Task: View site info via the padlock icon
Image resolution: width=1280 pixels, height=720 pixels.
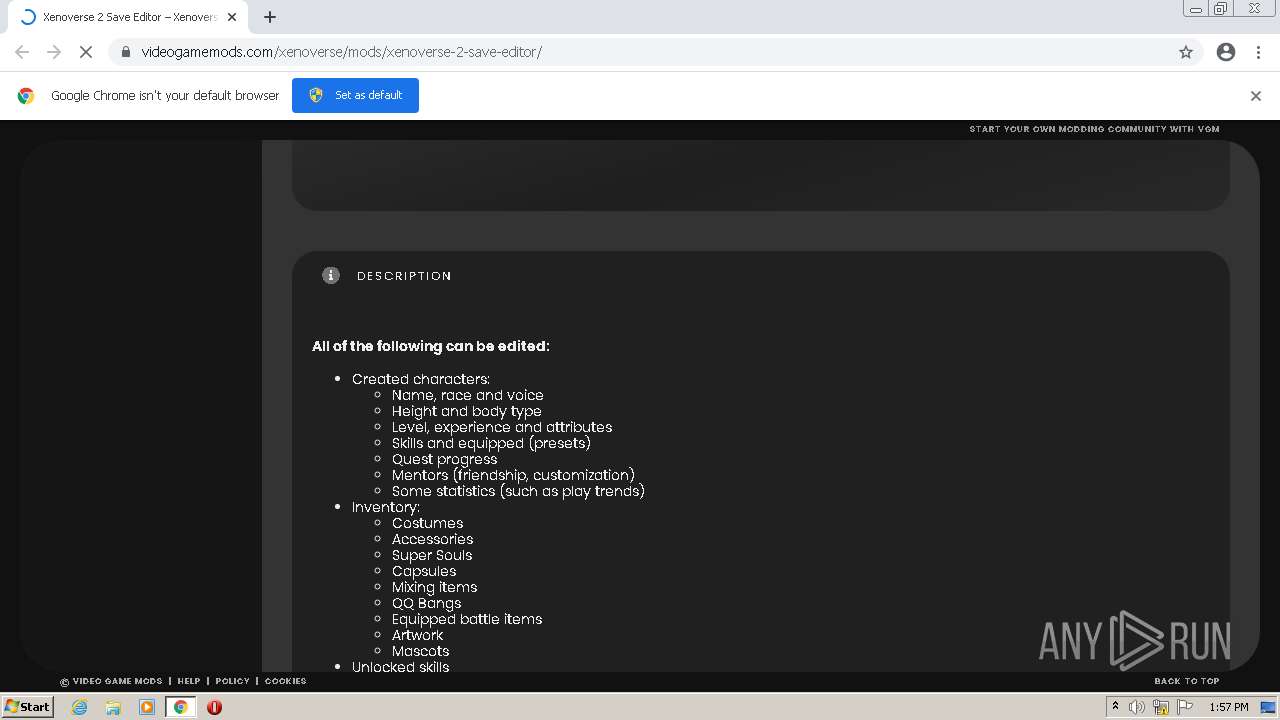Action: tap(126, 52)
